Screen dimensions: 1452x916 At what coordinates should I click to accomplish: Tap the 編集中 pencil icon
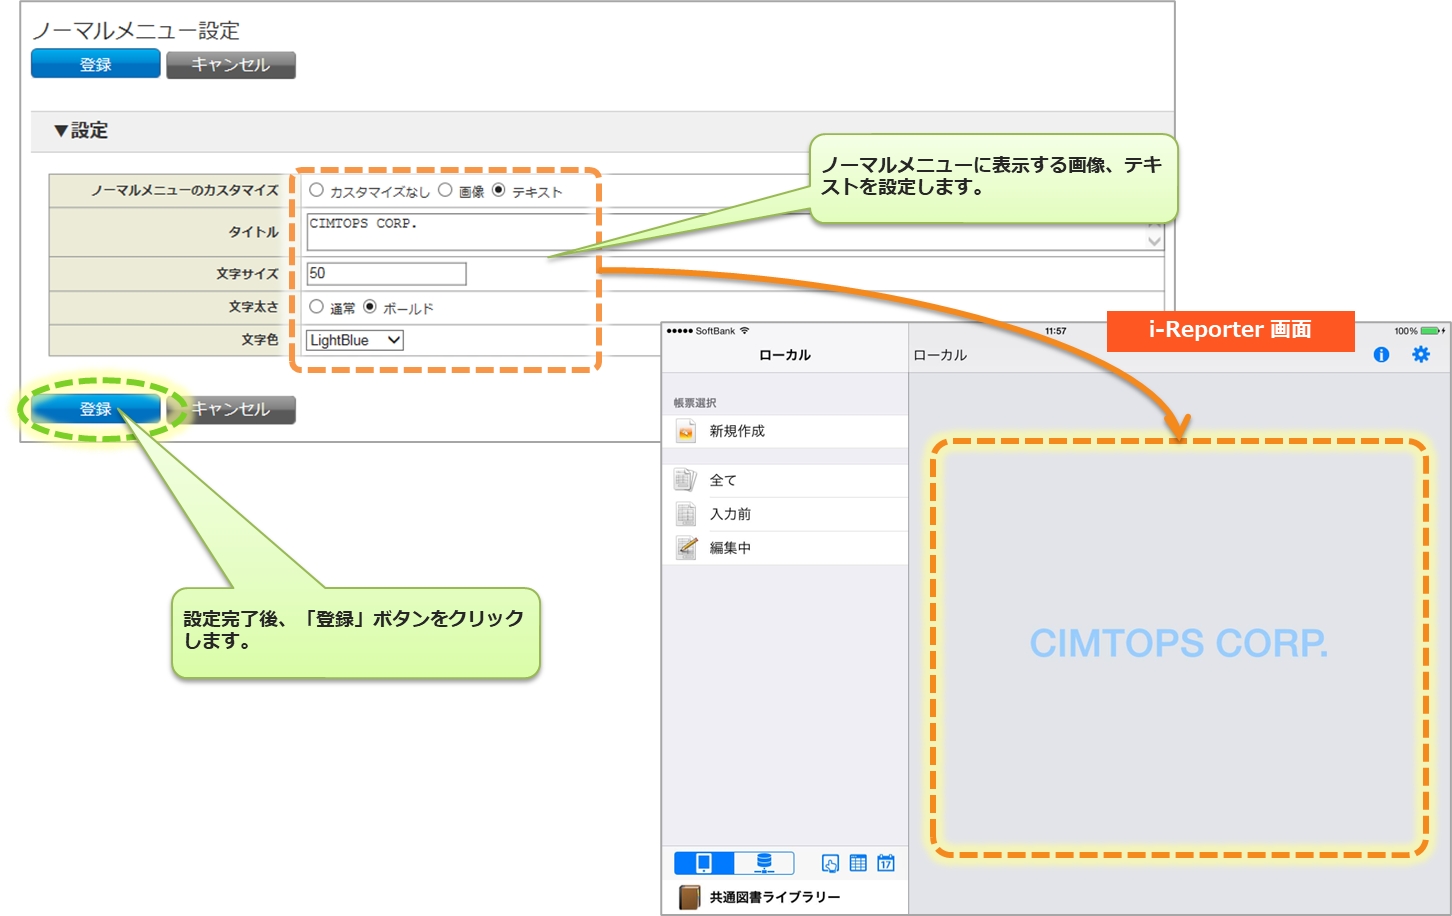pos(686,548)
